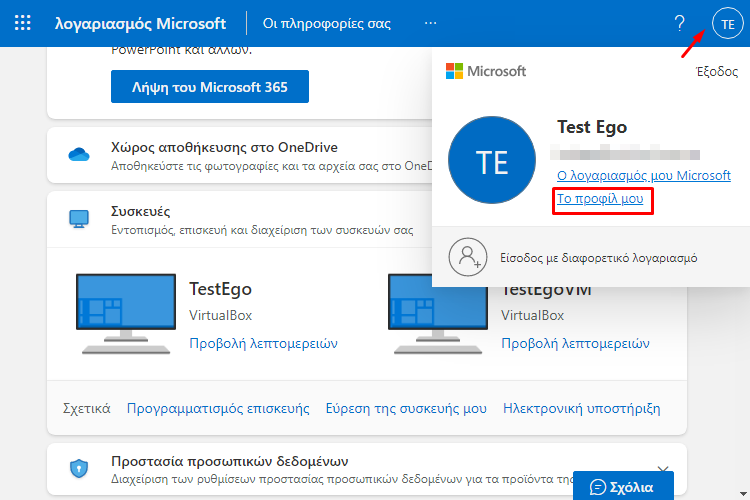The width and height of the screenshot is (750, 500).
Task: Click the TestEgo device name
Action: [221, 289]
